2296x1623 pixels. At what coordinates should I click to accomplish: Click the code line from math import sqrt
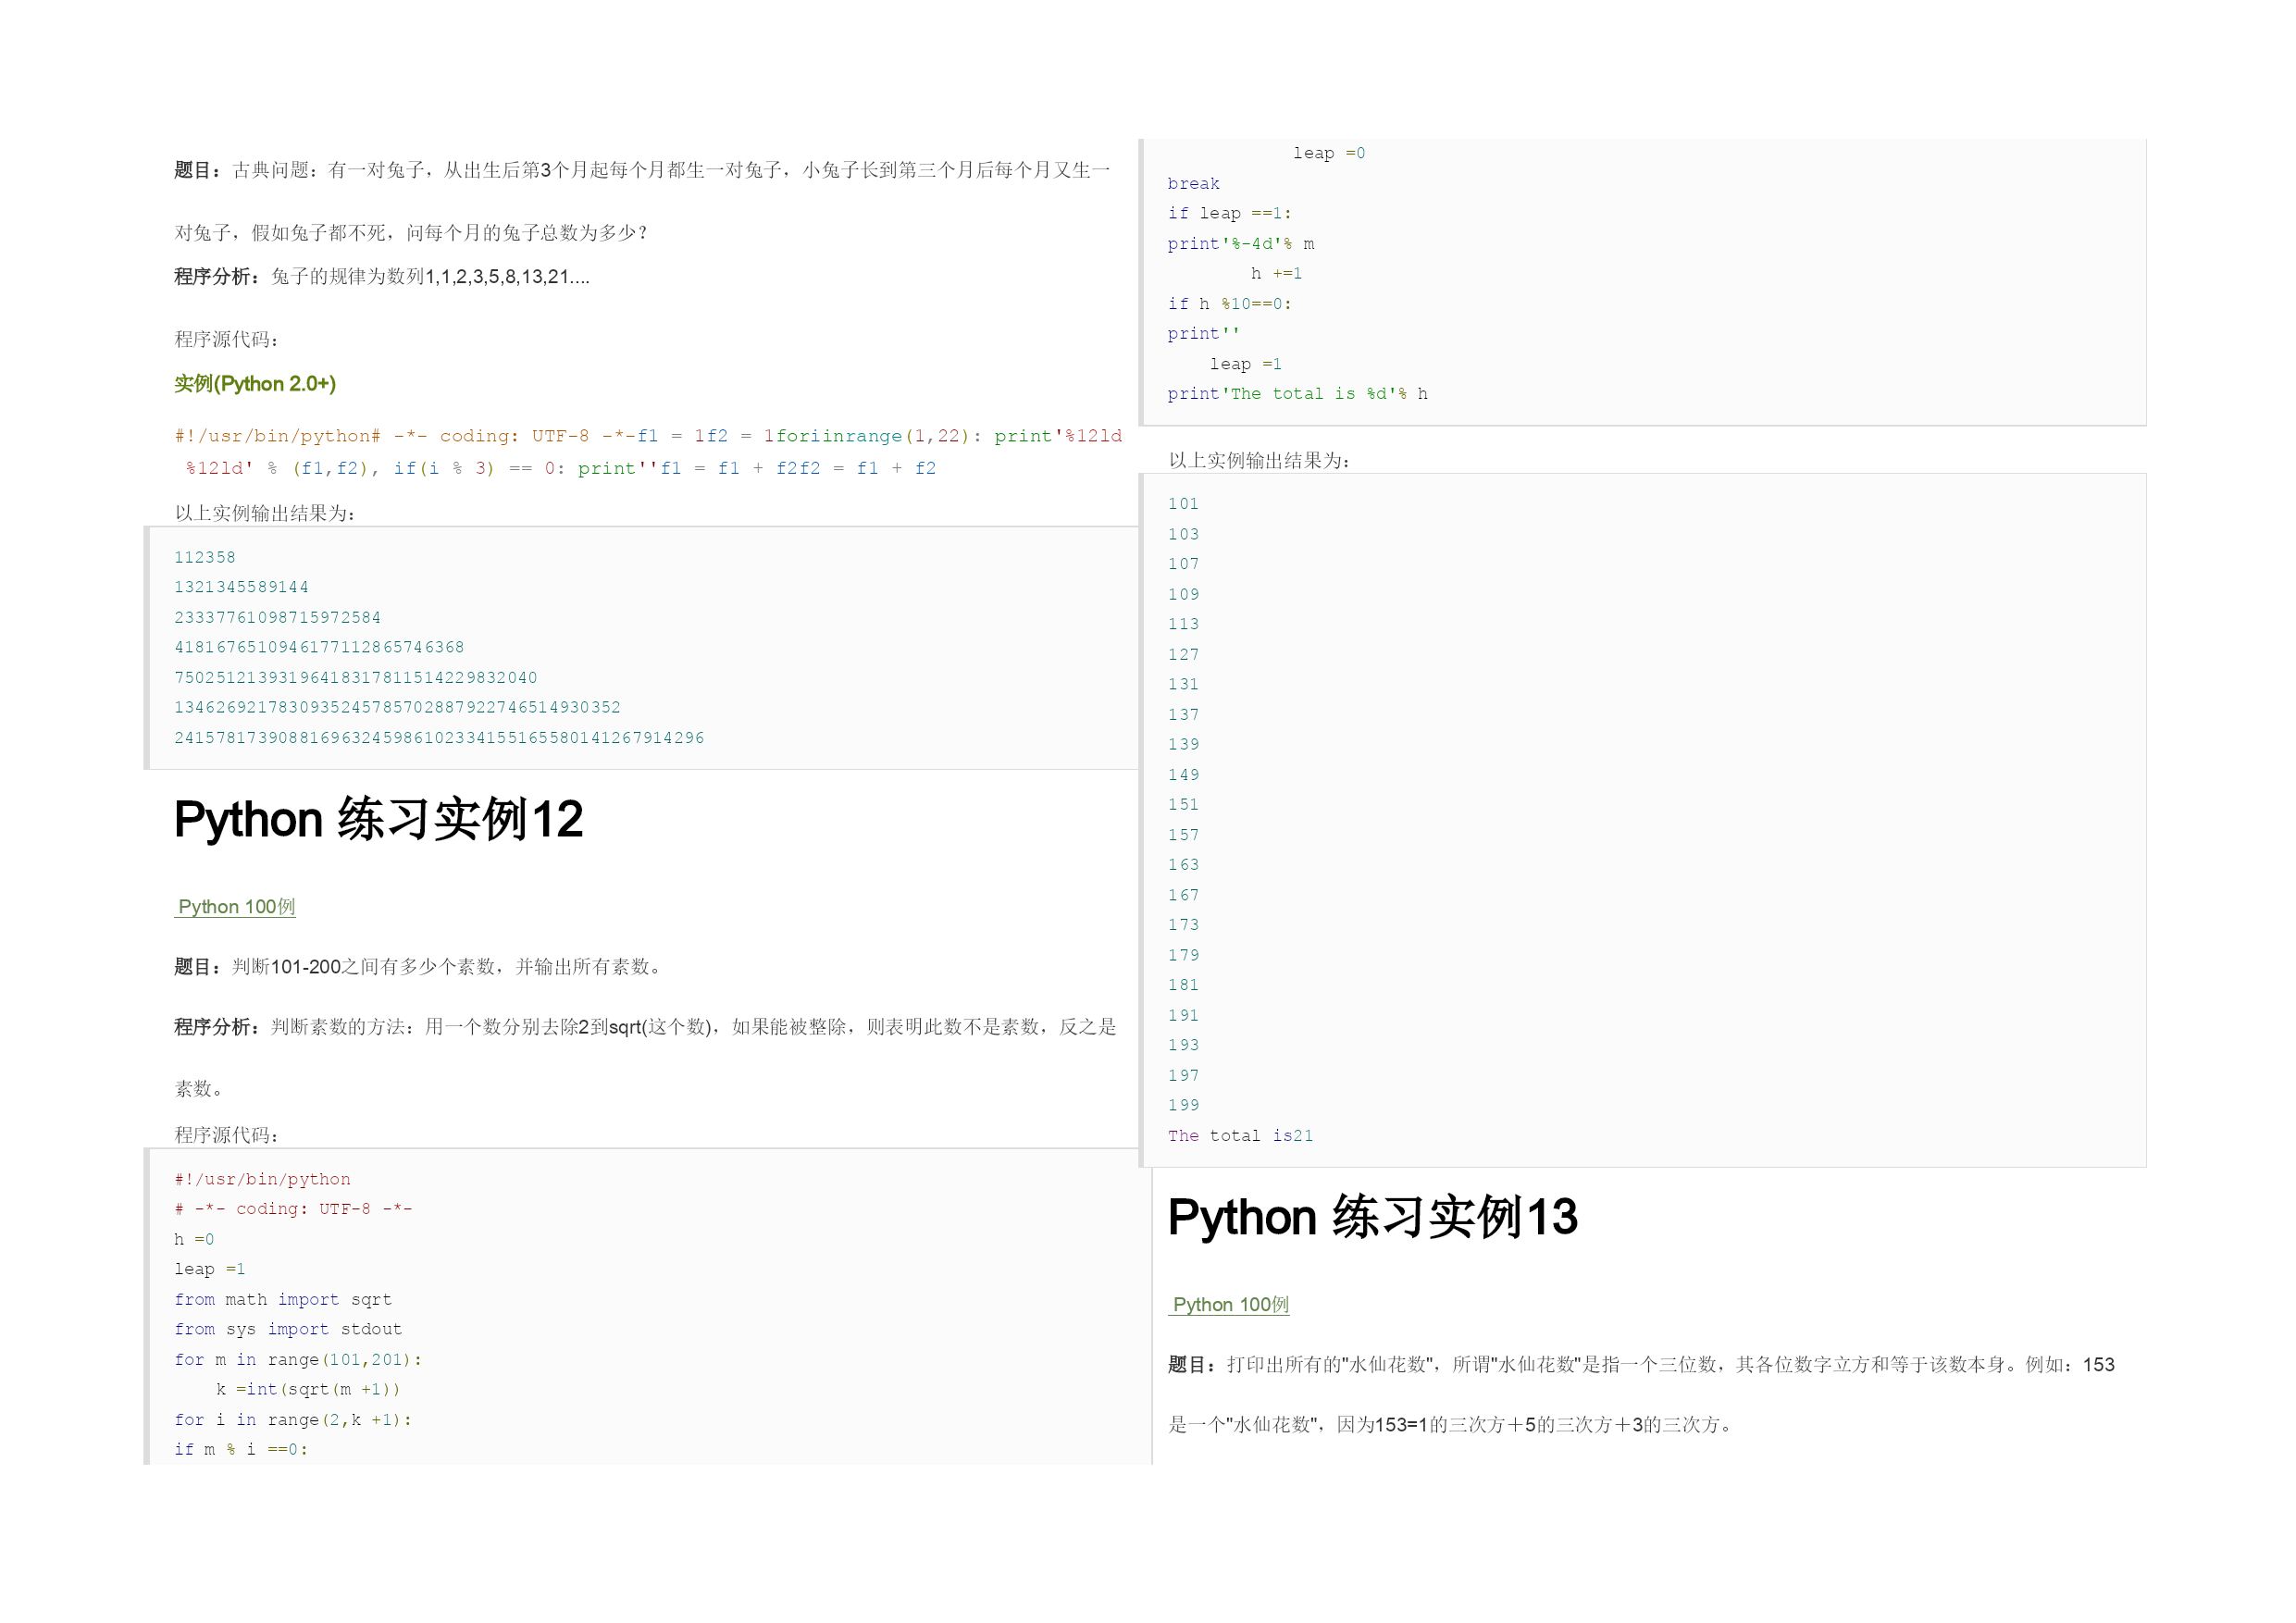(283, 1300)
